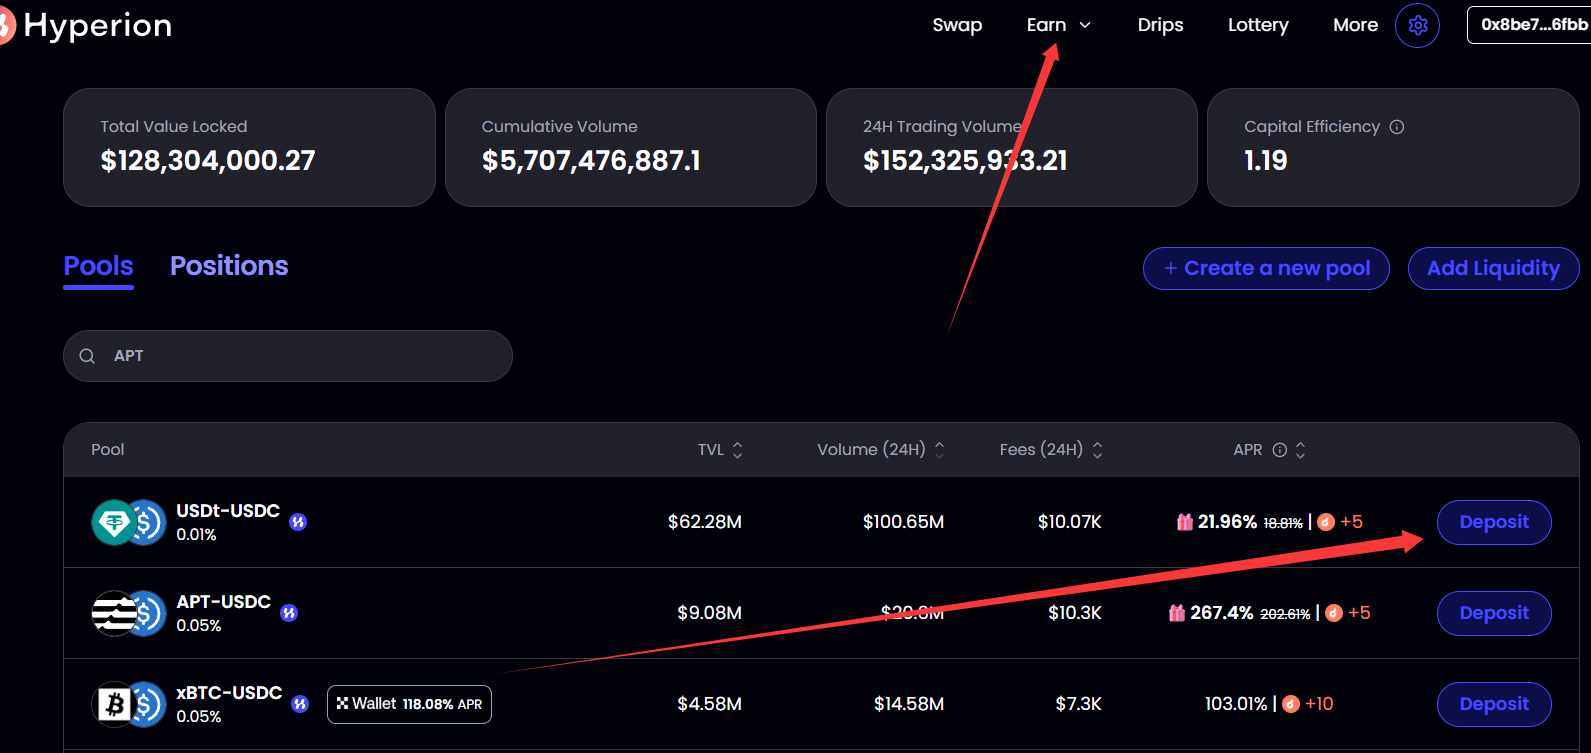Click the $7.3K fees value

click(x=1079, y=704)
